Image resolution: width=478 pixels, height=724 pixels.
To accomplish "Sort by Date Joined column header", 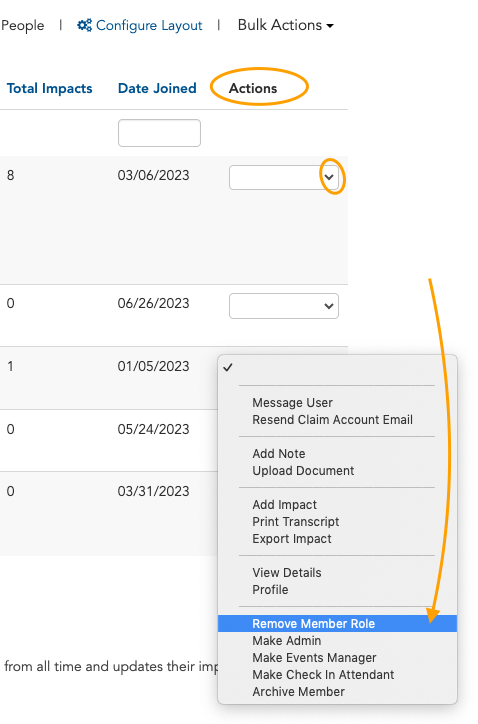I will 157,88.
